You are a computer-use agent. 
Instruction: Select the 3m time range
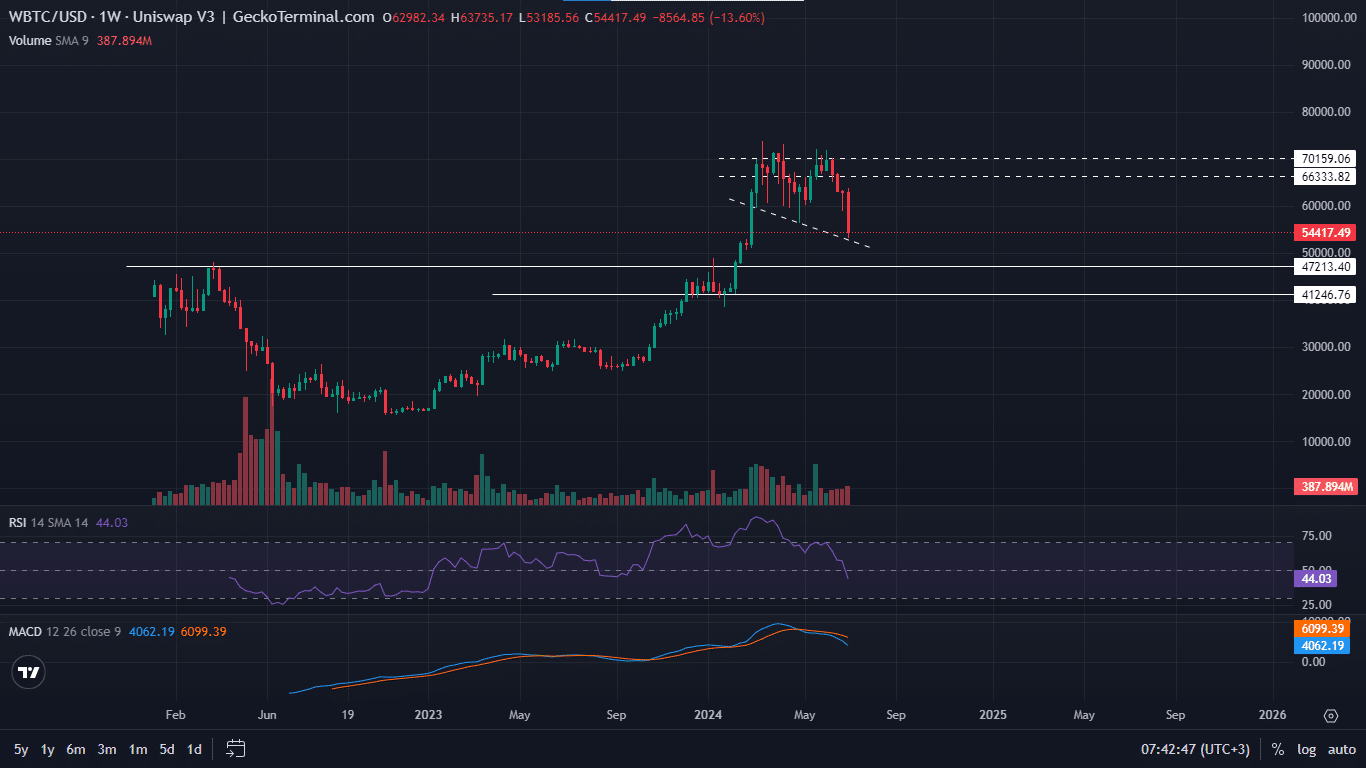point(107,749)
